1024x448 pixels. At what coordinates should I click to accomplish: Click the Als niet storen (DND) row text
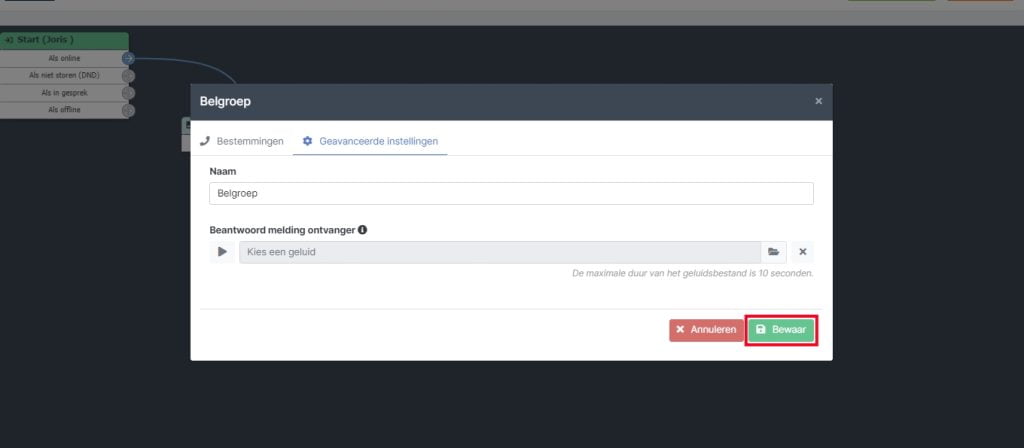point(64,76)
